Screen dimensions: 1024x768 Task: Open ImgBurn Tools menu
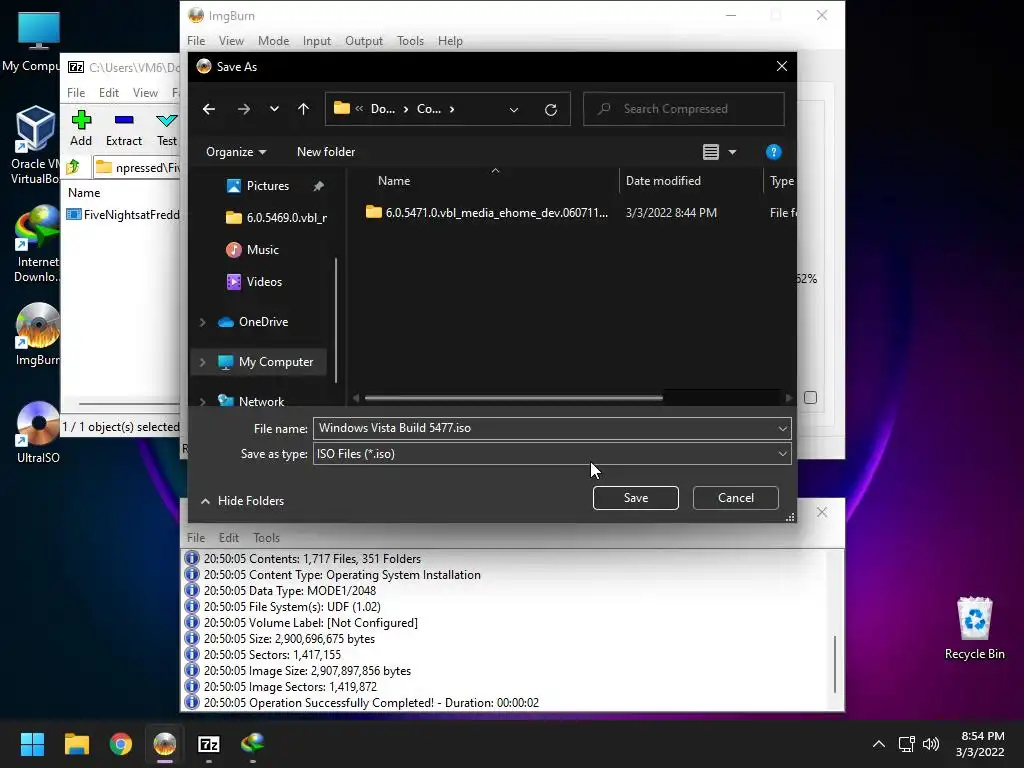click(x=410, y=40)
